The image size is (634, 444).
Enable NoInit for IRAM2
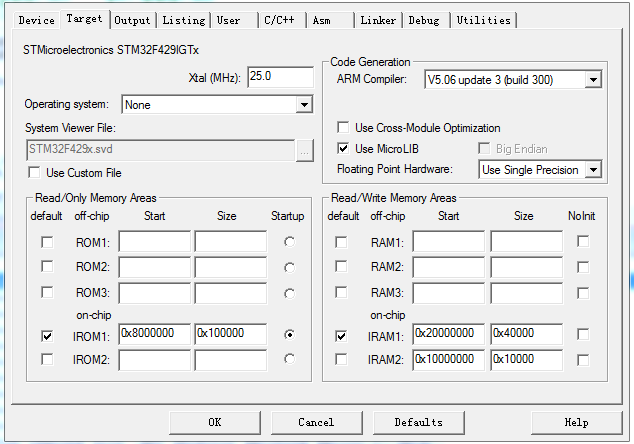point(583,360)
